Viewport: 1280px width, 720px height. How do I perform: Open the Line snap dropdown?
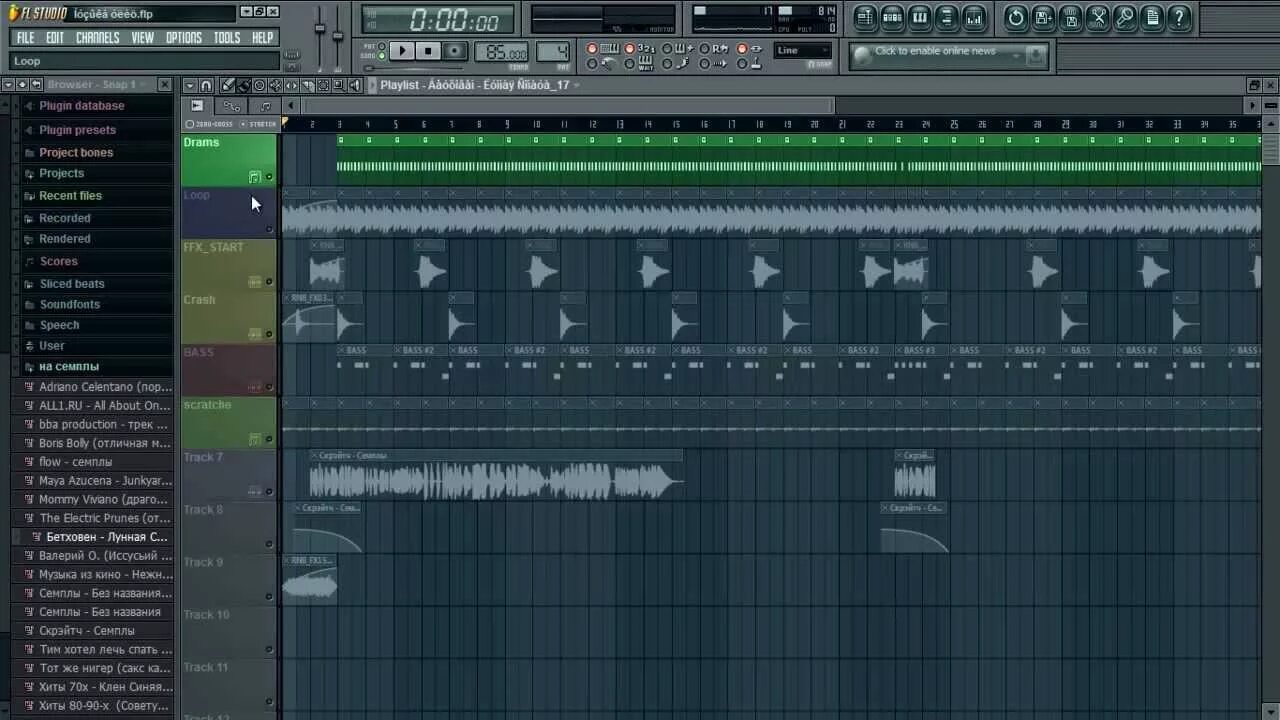pos(803,50)
